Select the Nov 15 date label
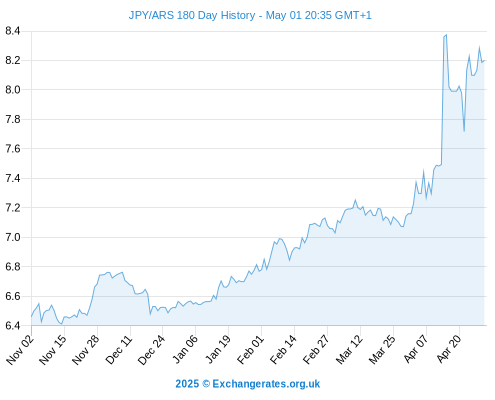The image size is (495, 400). (53, 349)
